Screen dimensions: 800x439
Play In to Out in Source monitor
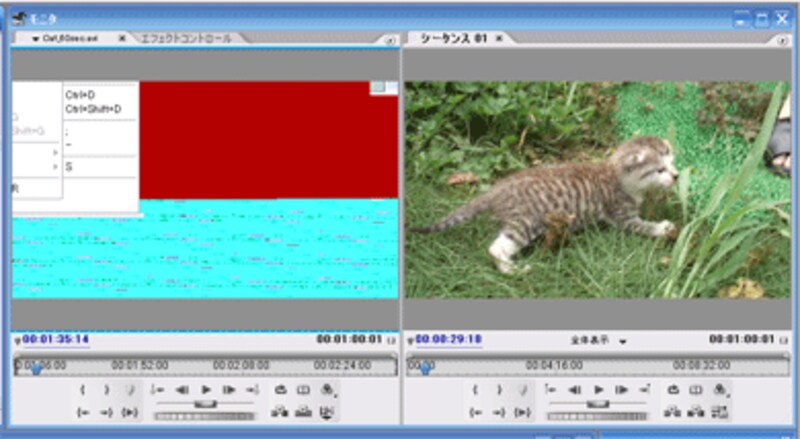tap(130, 412)
